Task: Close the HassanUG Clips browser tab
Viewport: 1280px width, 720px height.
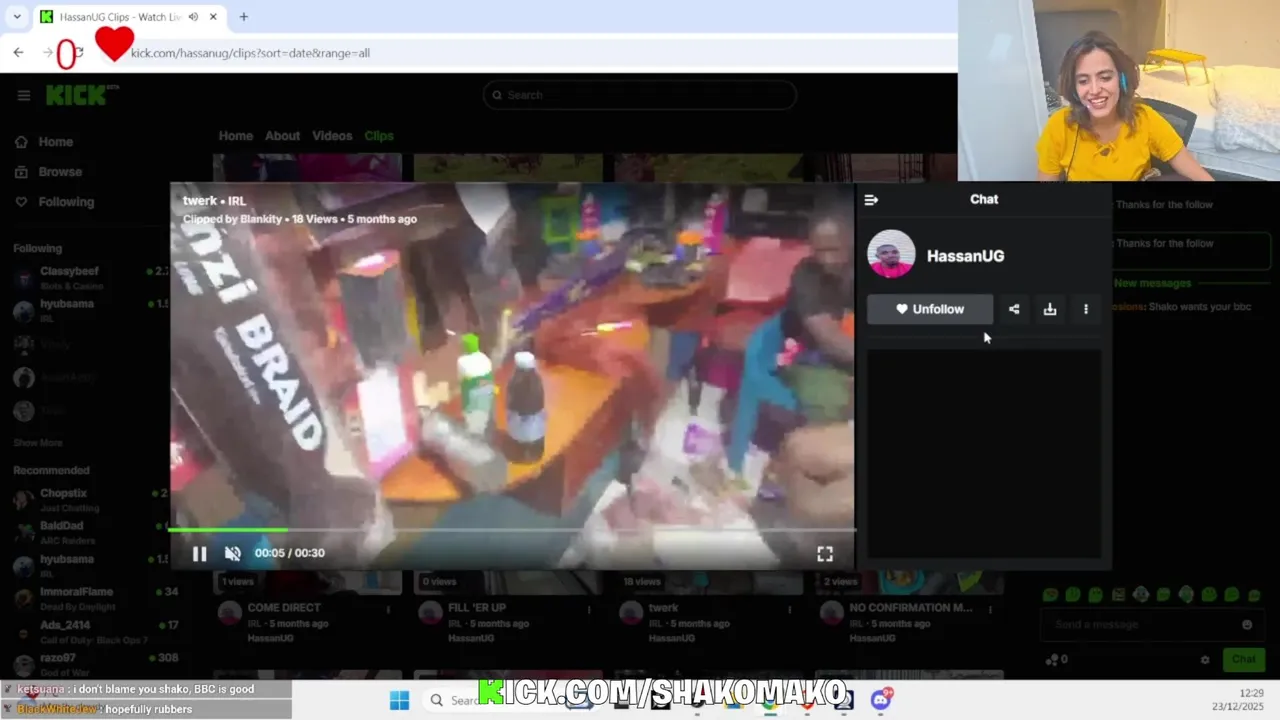Action: (213, 17)
